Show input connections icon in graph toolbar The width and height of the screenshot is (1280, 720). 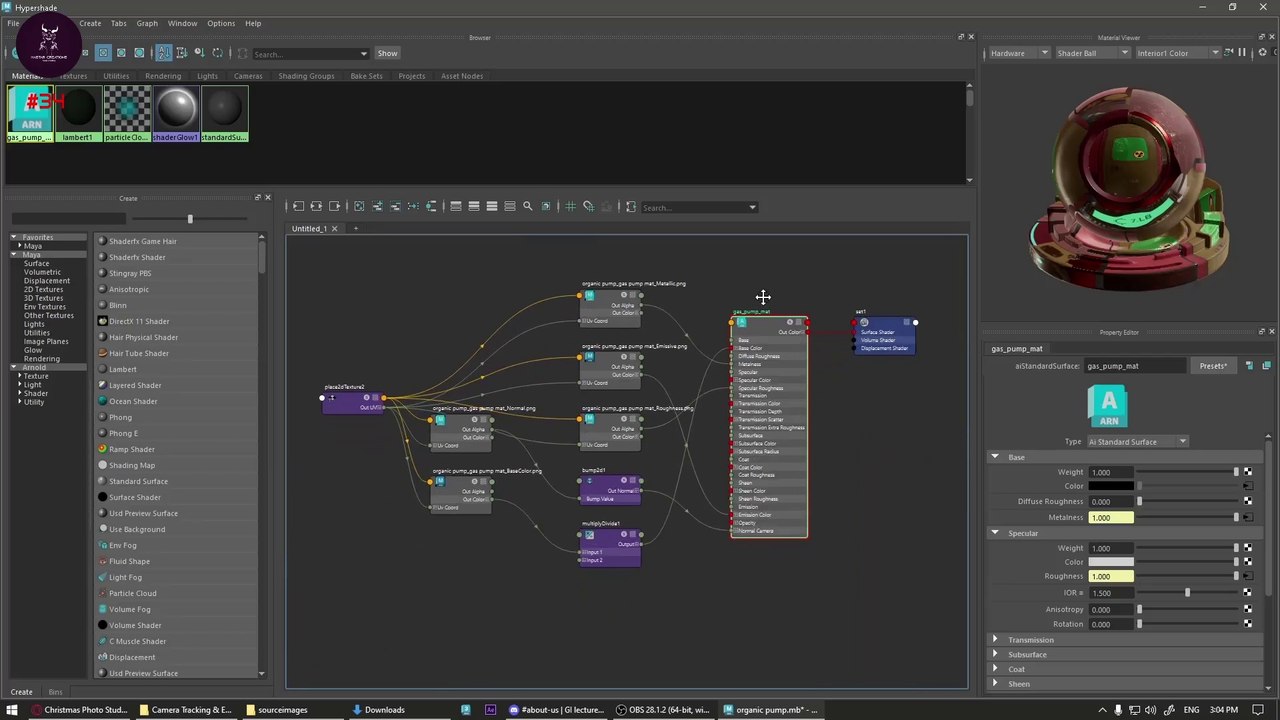click(298, 206)
